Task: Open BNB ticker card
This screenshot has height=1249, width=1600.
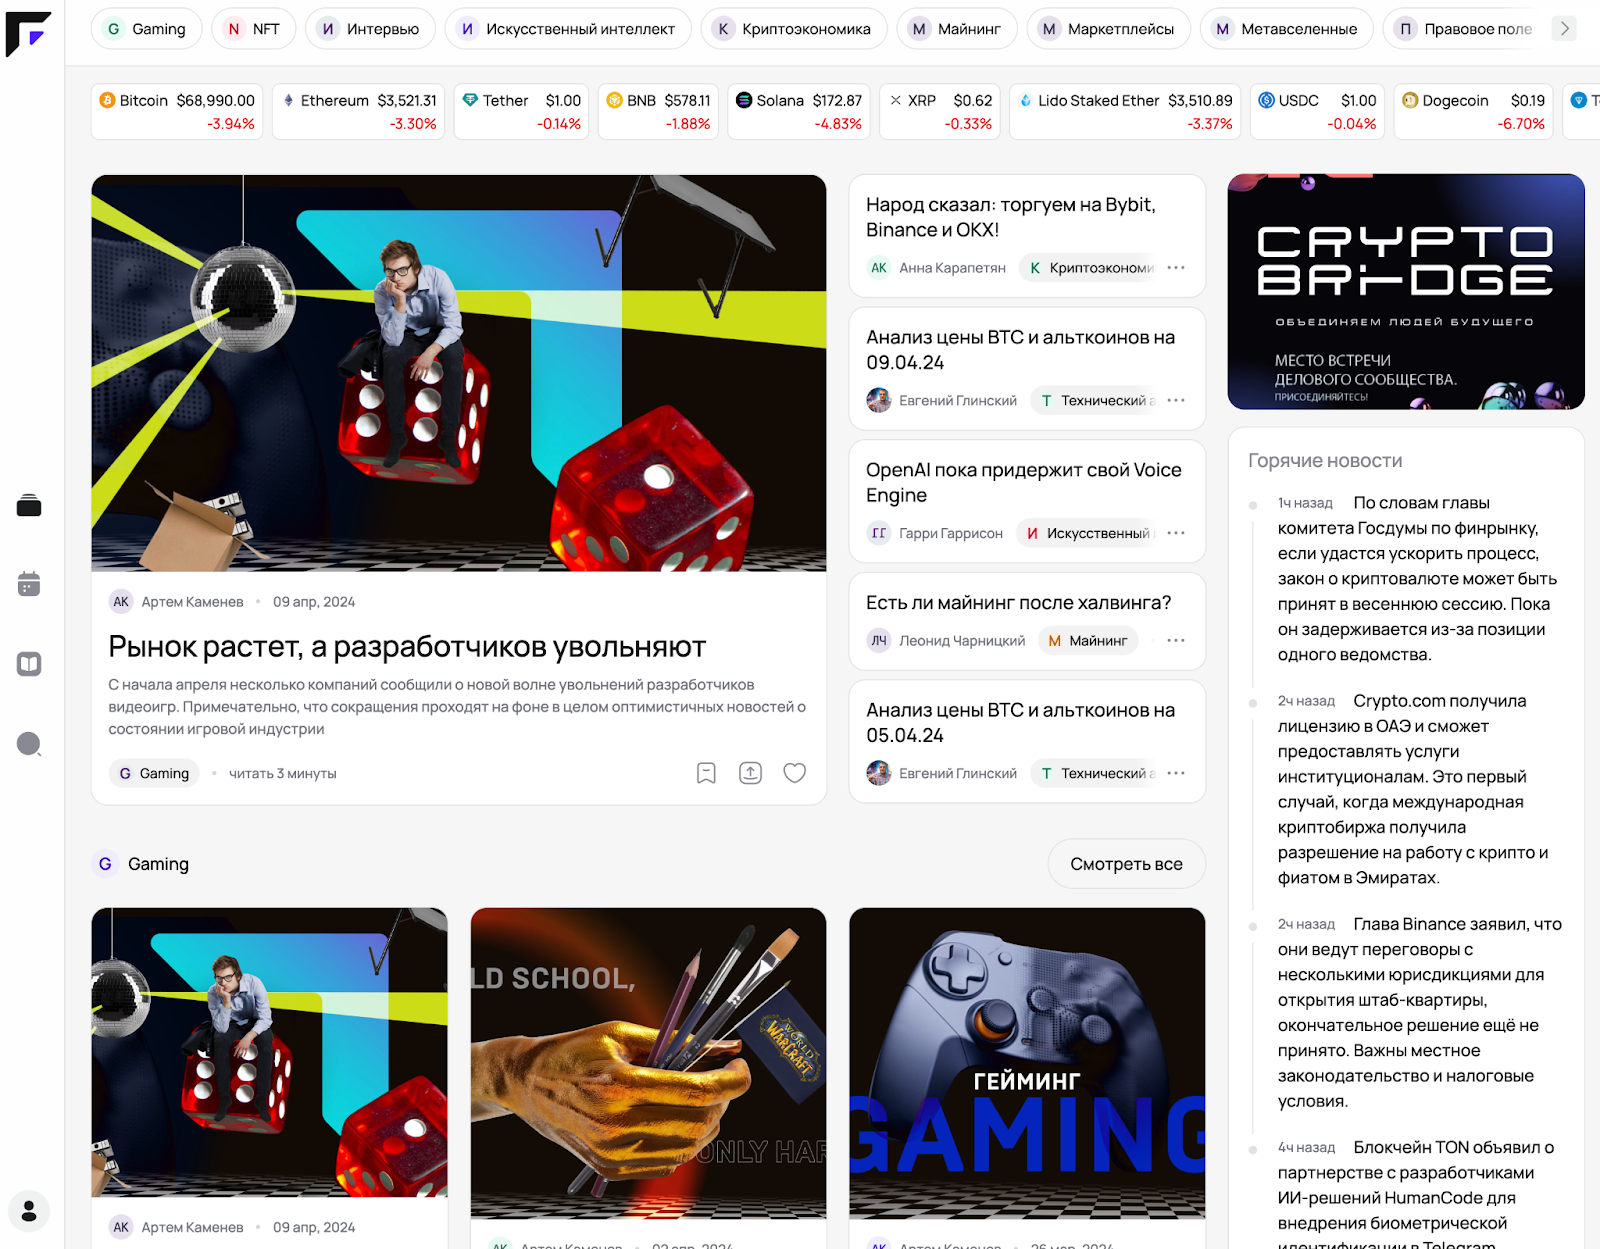Action: (x=659, y=112)
